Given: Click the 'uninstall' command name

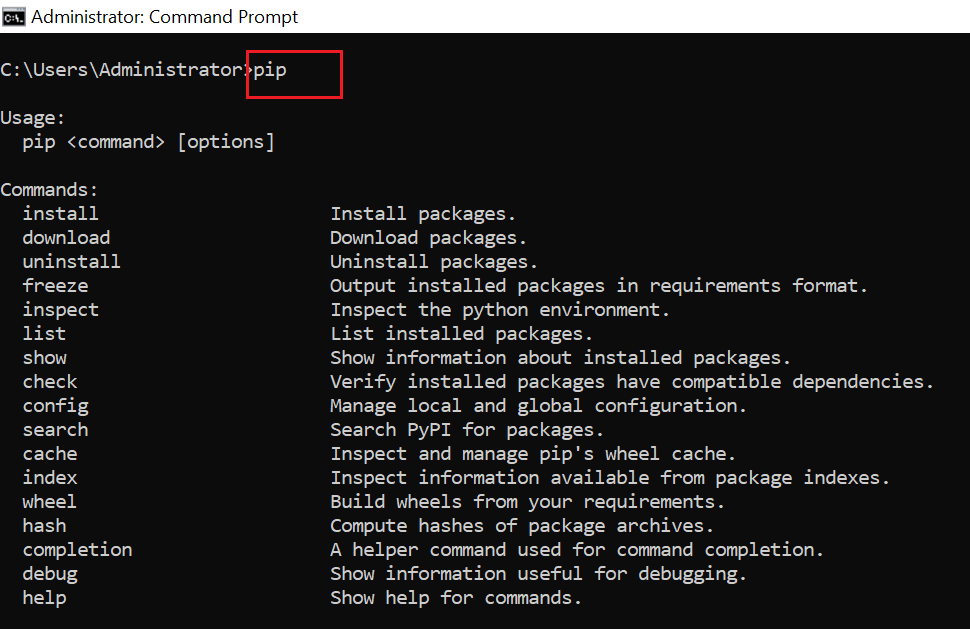Looking at the screenshot, I should click(71, 262).
